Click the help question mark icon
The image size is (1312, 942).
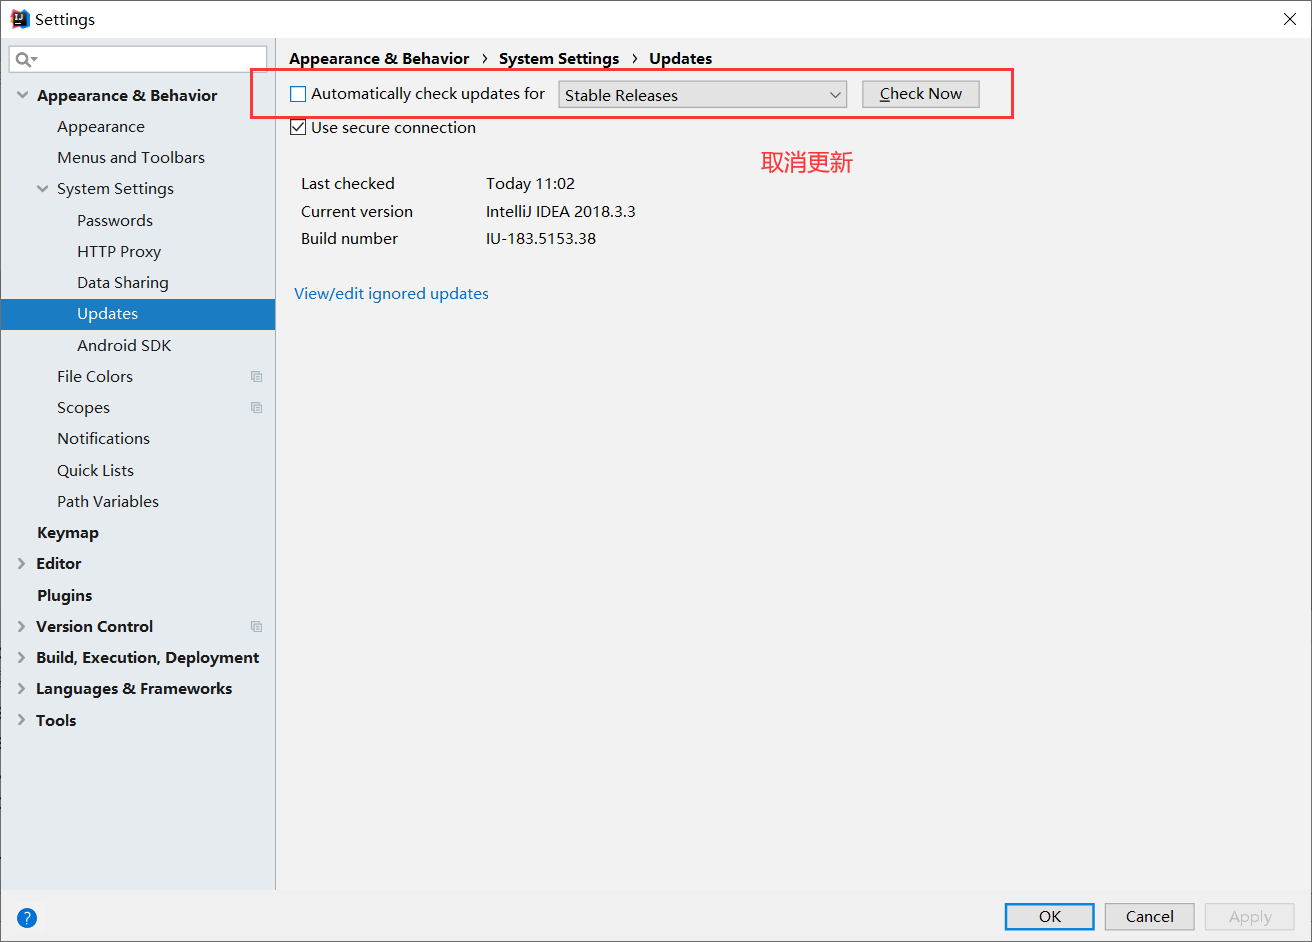[x=27, y=917]
